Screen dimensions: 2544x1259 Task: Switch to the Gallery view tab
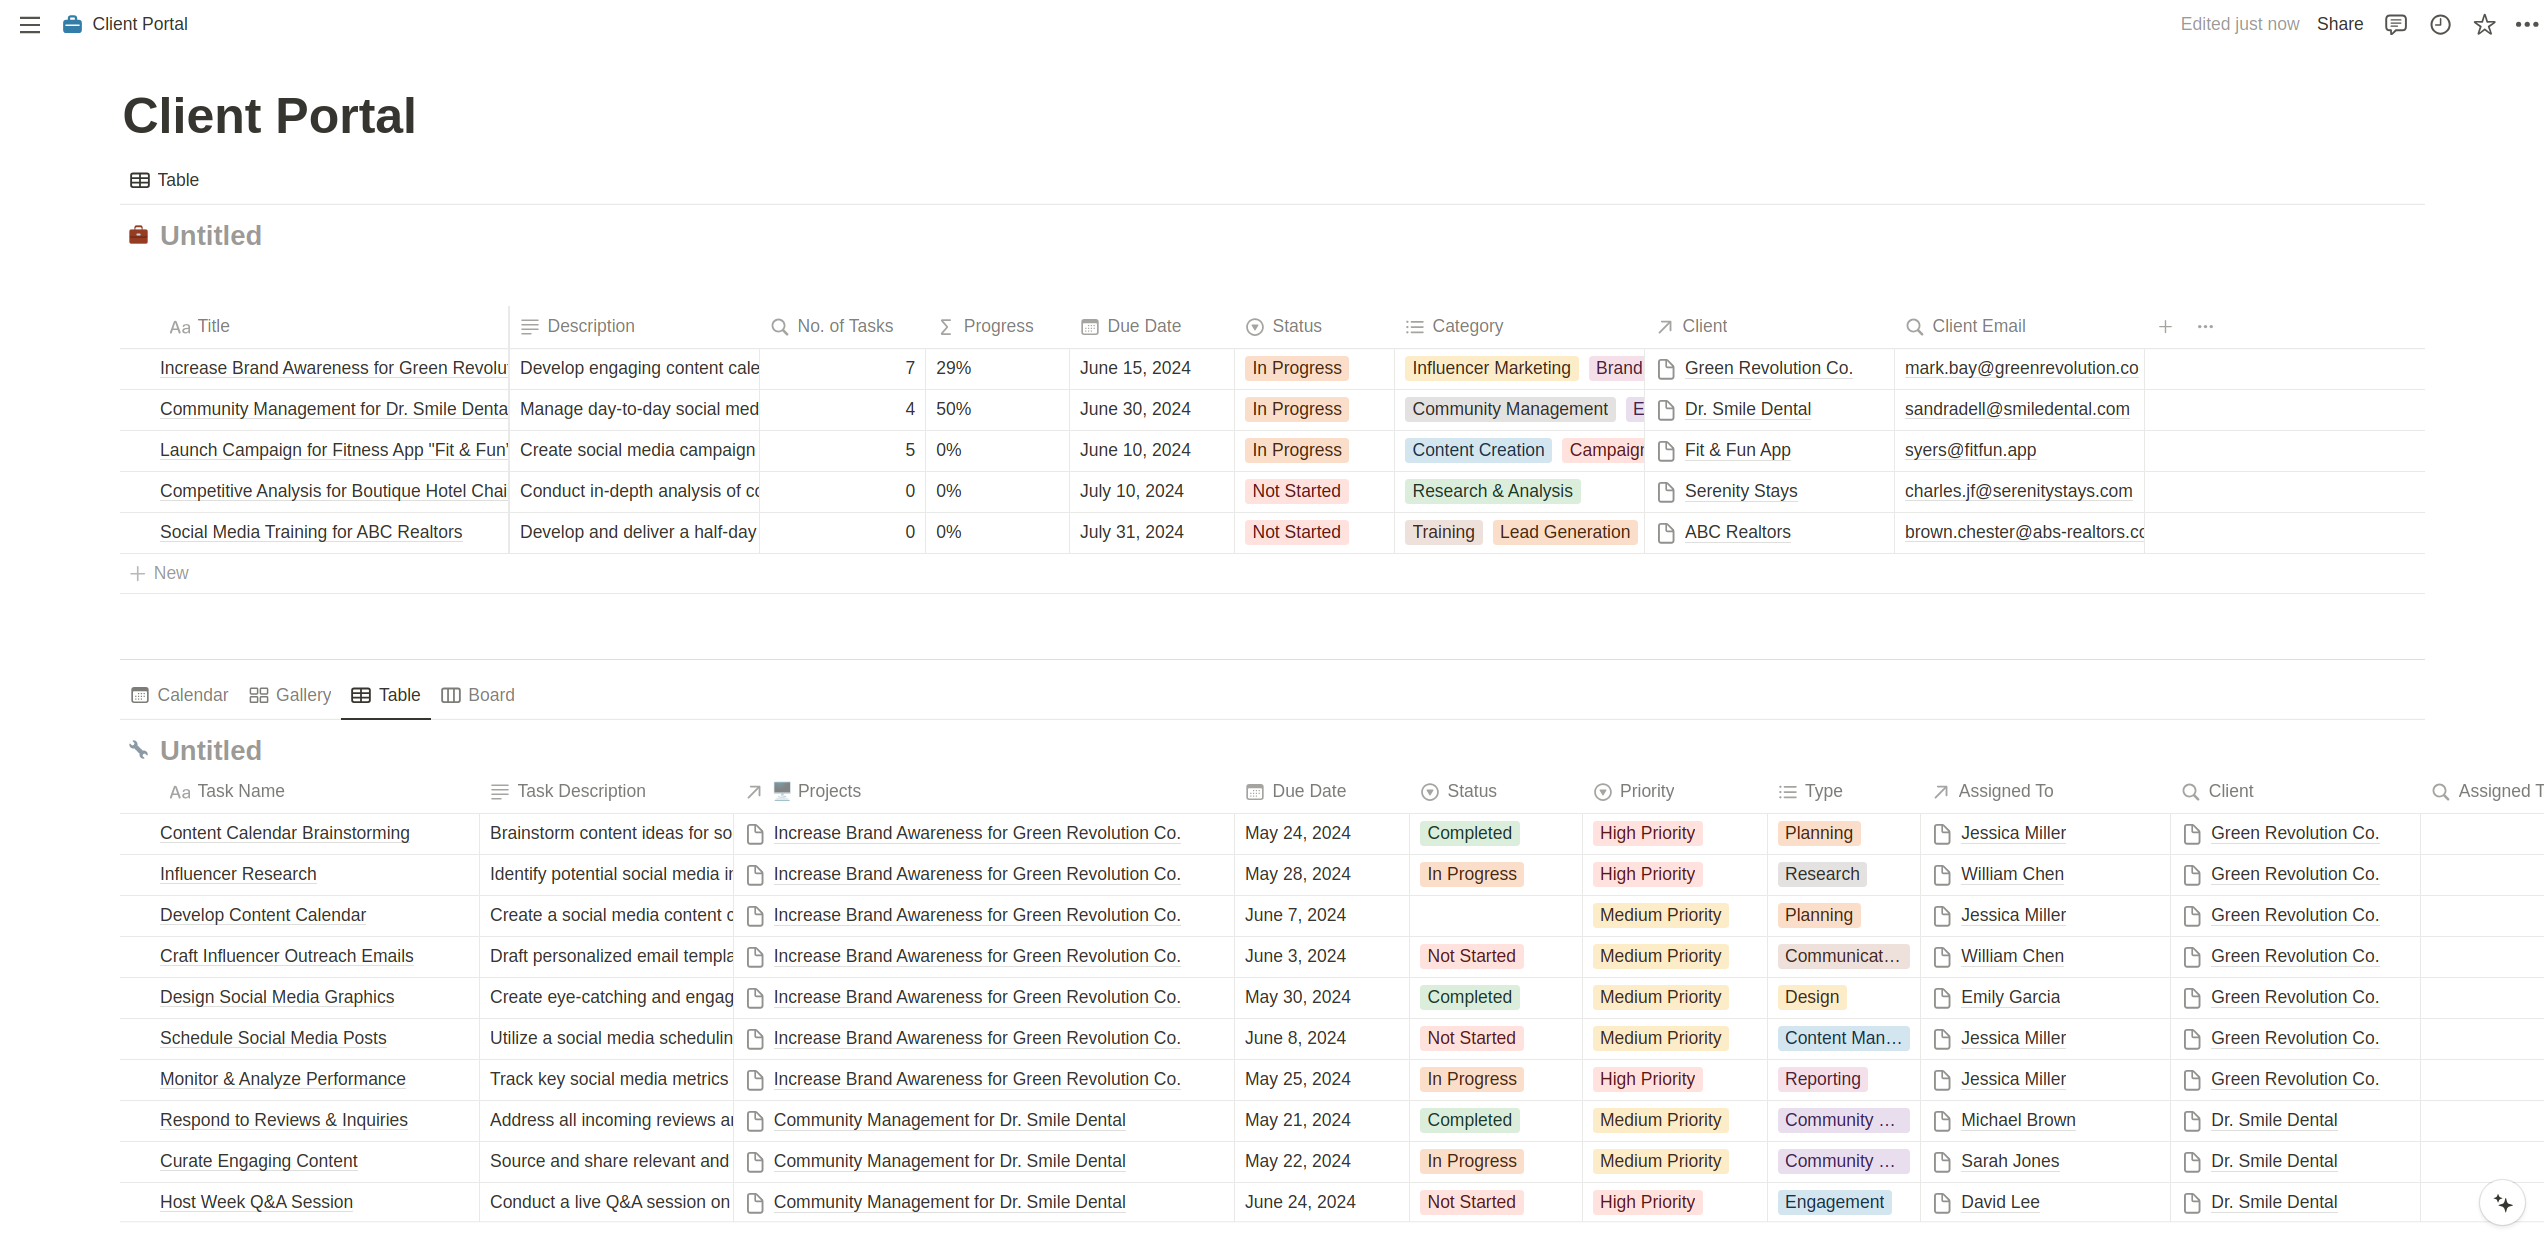point(290,695)
